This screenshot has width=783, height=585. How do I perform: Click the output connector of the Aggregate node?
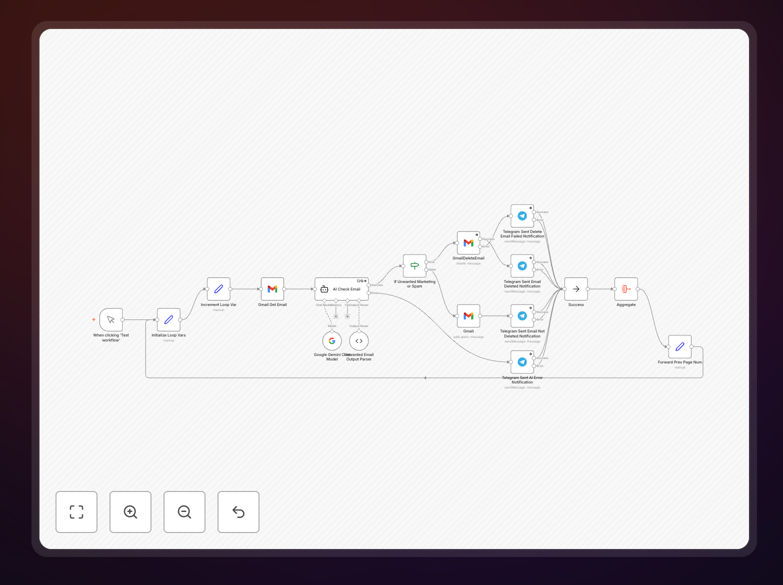pyautogui.click(x=638, y=289)
